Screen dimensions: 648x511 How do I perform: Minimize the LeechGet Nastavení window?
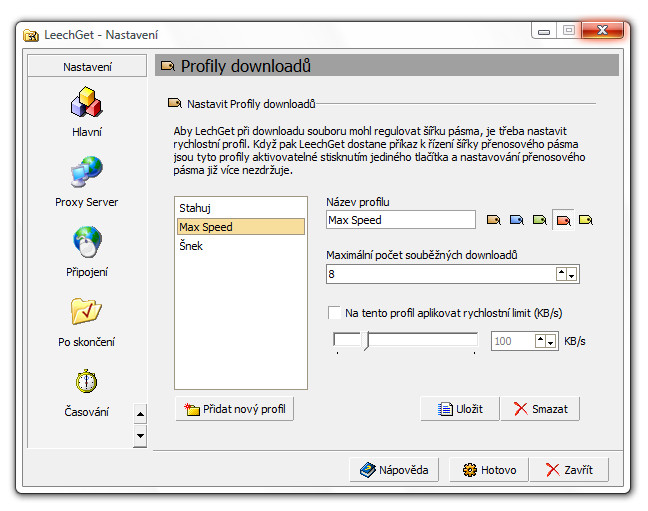[544, 31]
